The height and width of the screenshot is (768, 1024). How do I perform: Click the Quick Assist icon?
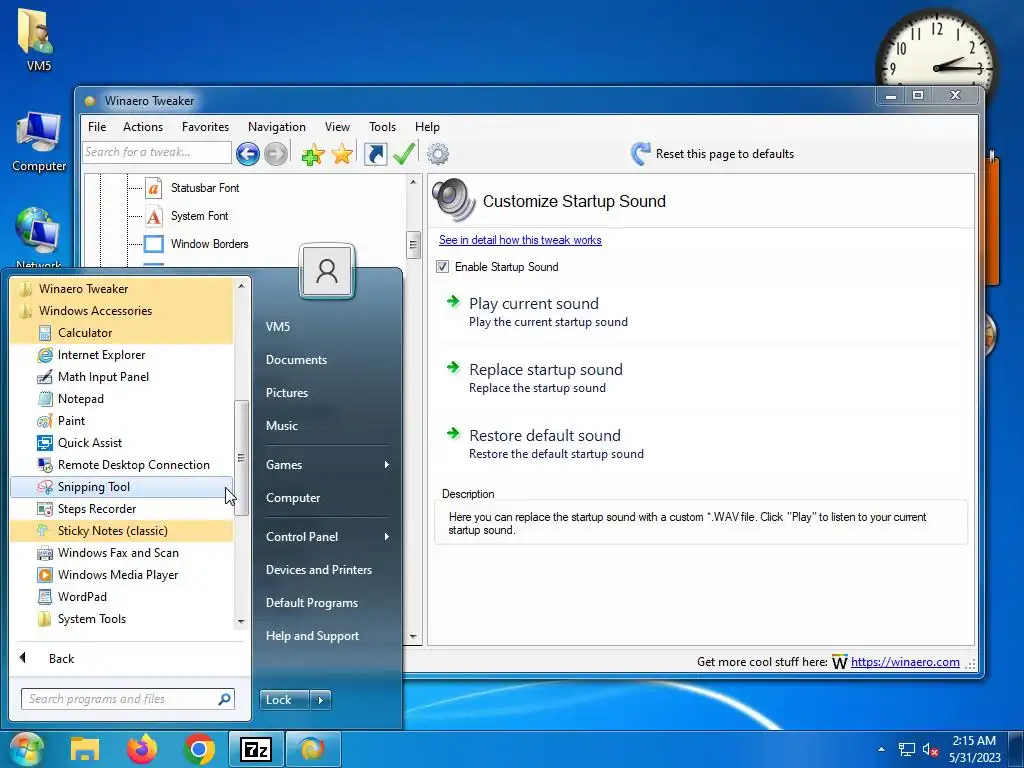coord(44,443)
